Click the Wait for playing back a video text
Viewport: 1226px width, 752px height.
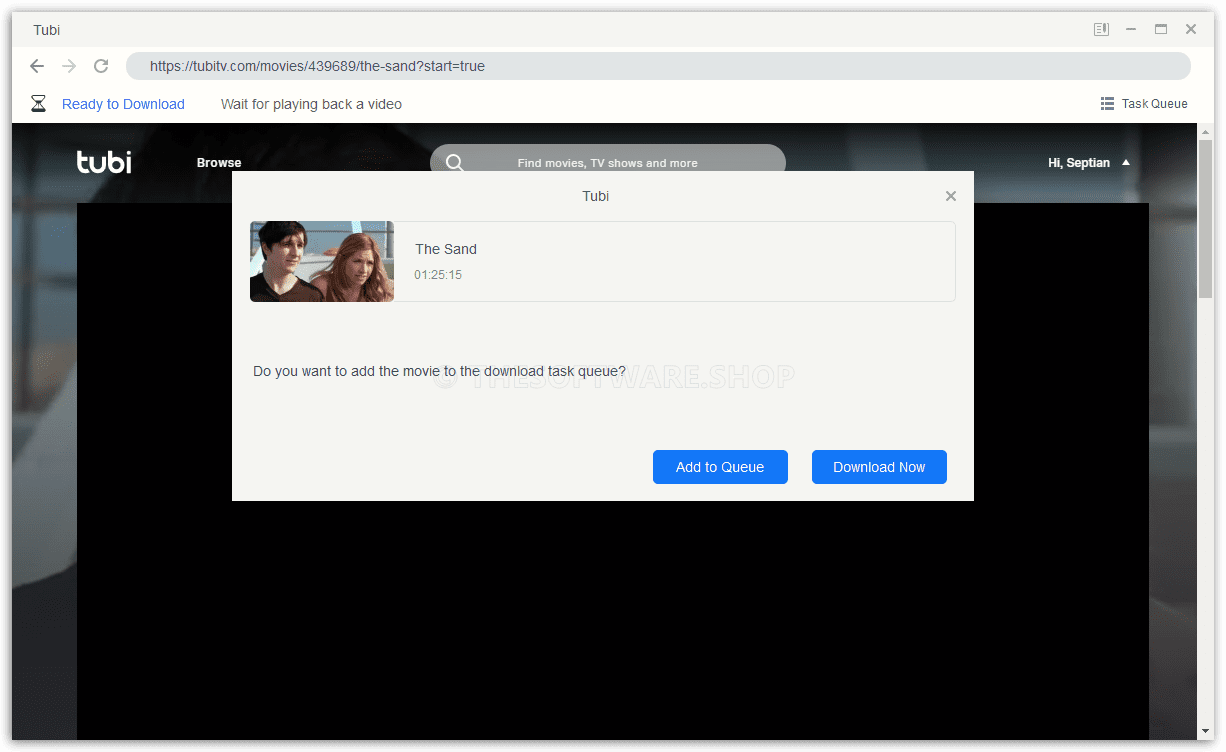coord(311,104)
